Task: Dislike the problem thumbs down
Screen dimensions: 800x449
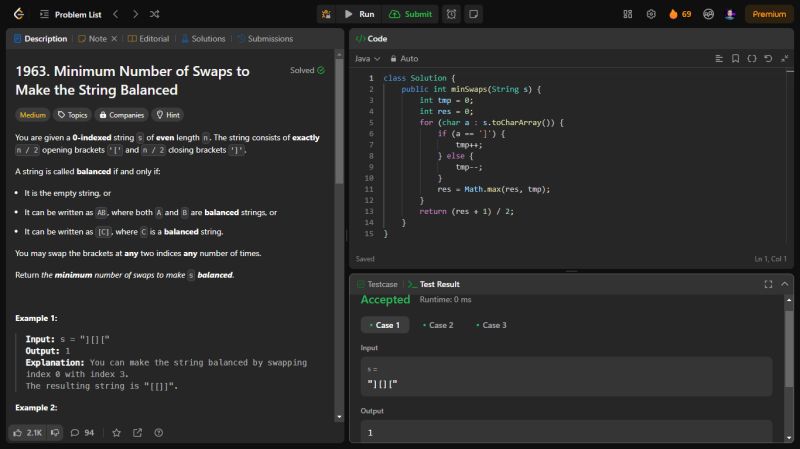Action: (55, 433)
